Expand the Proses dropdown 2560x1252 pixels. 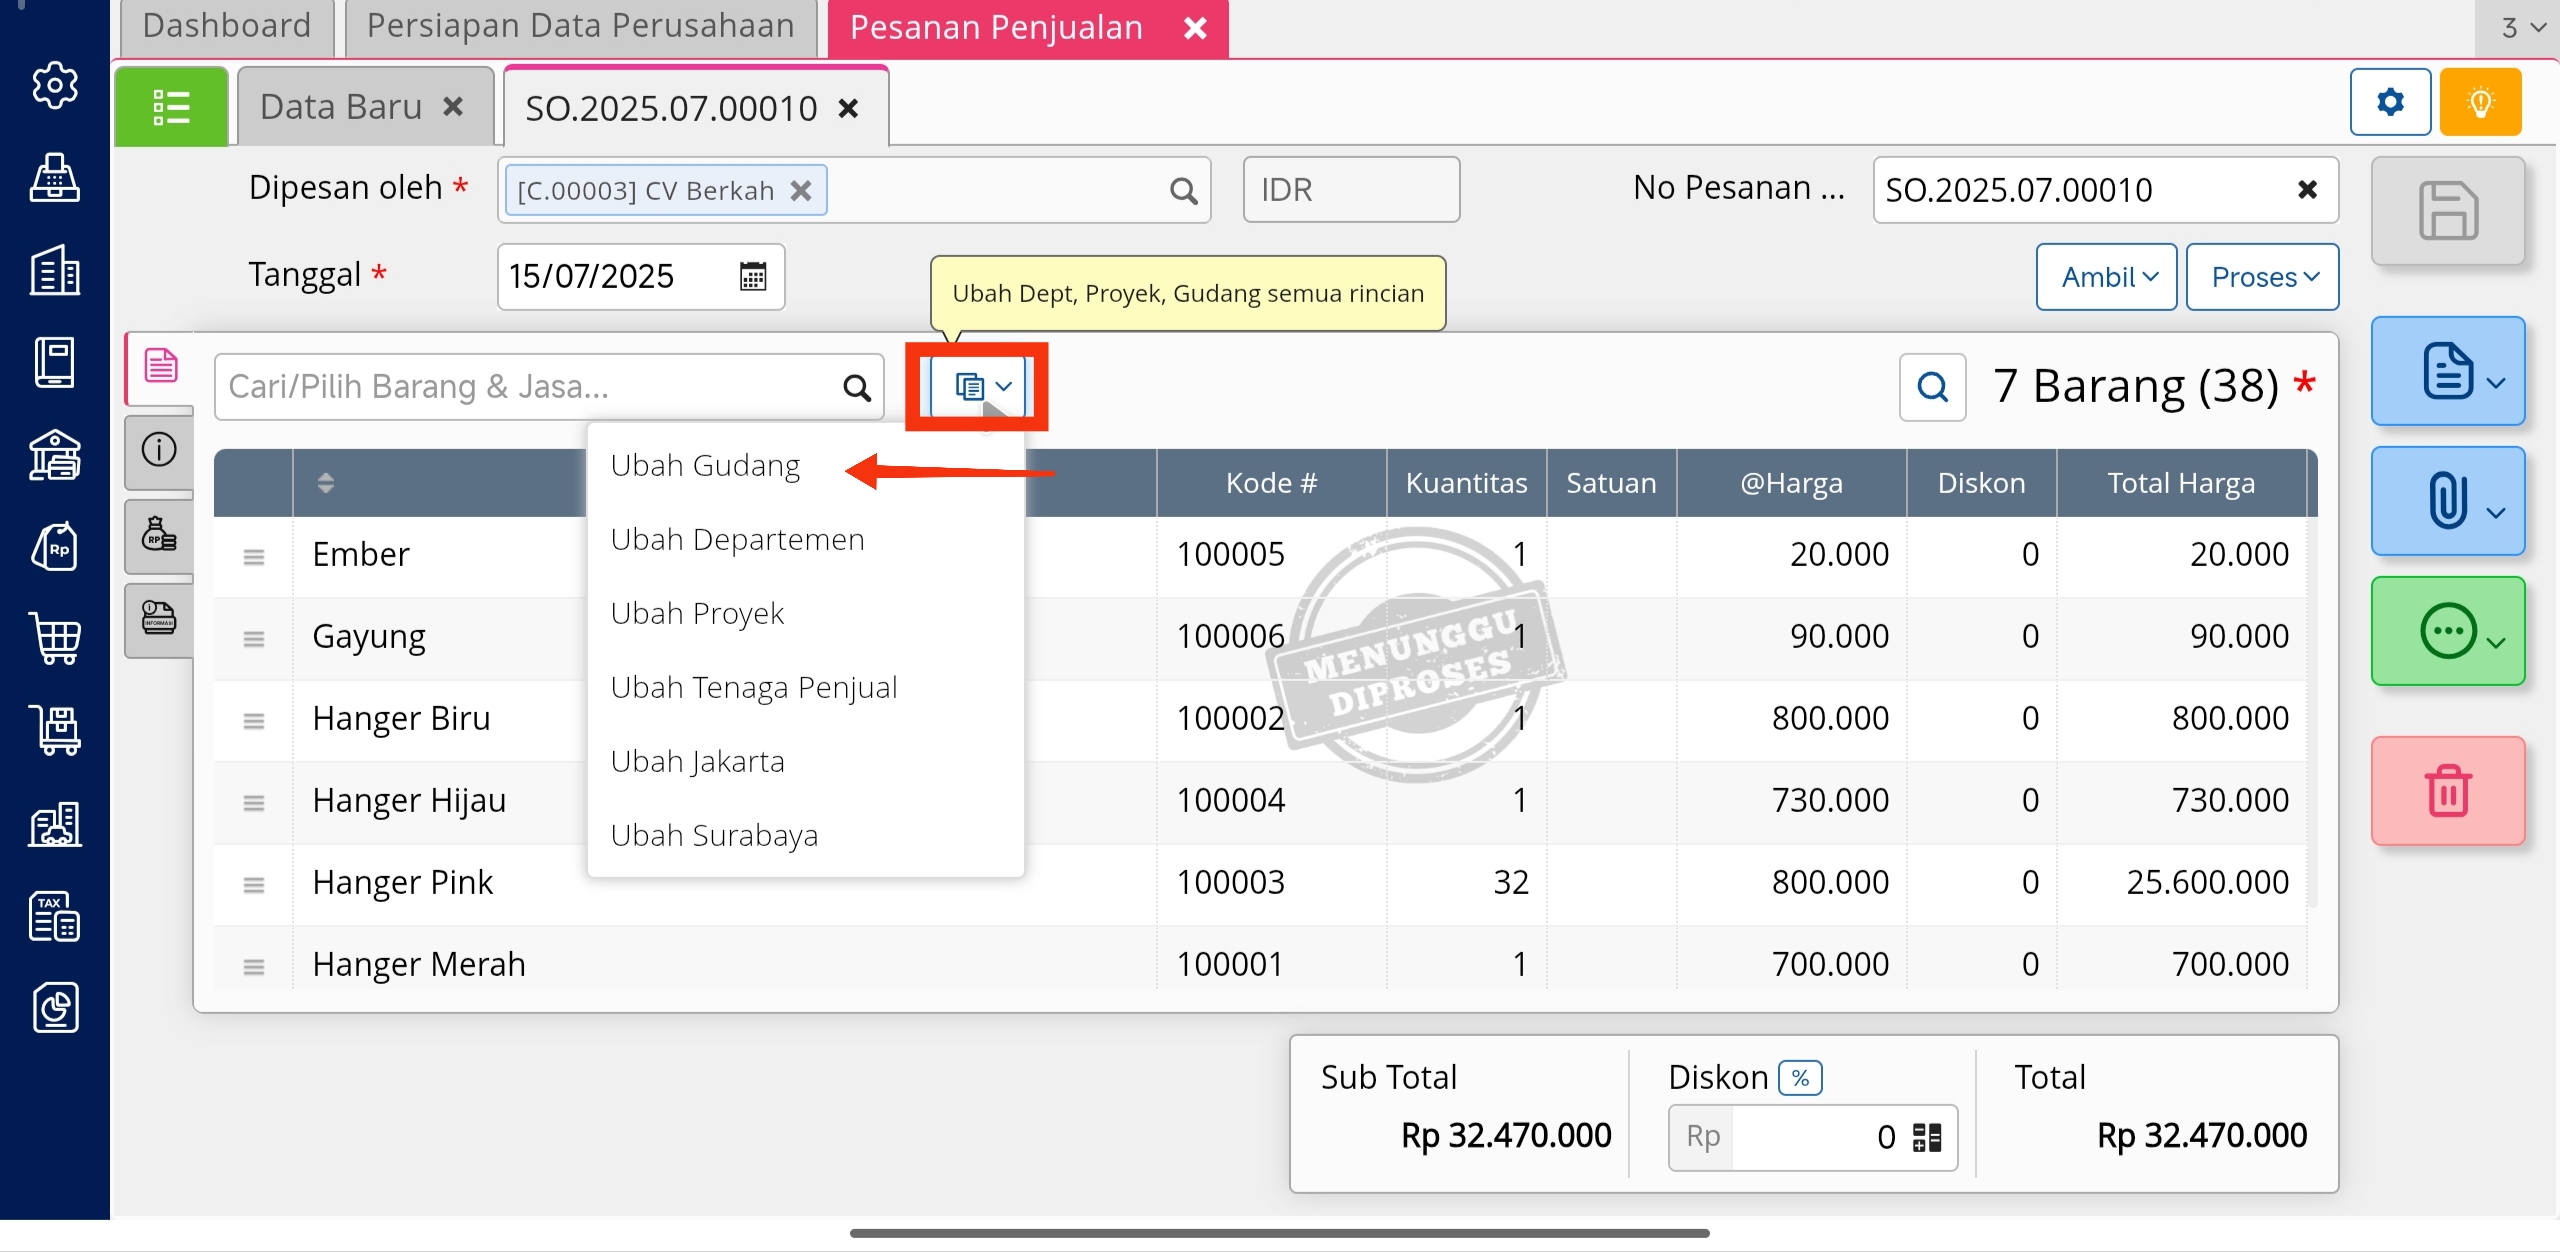(2262, 277)
